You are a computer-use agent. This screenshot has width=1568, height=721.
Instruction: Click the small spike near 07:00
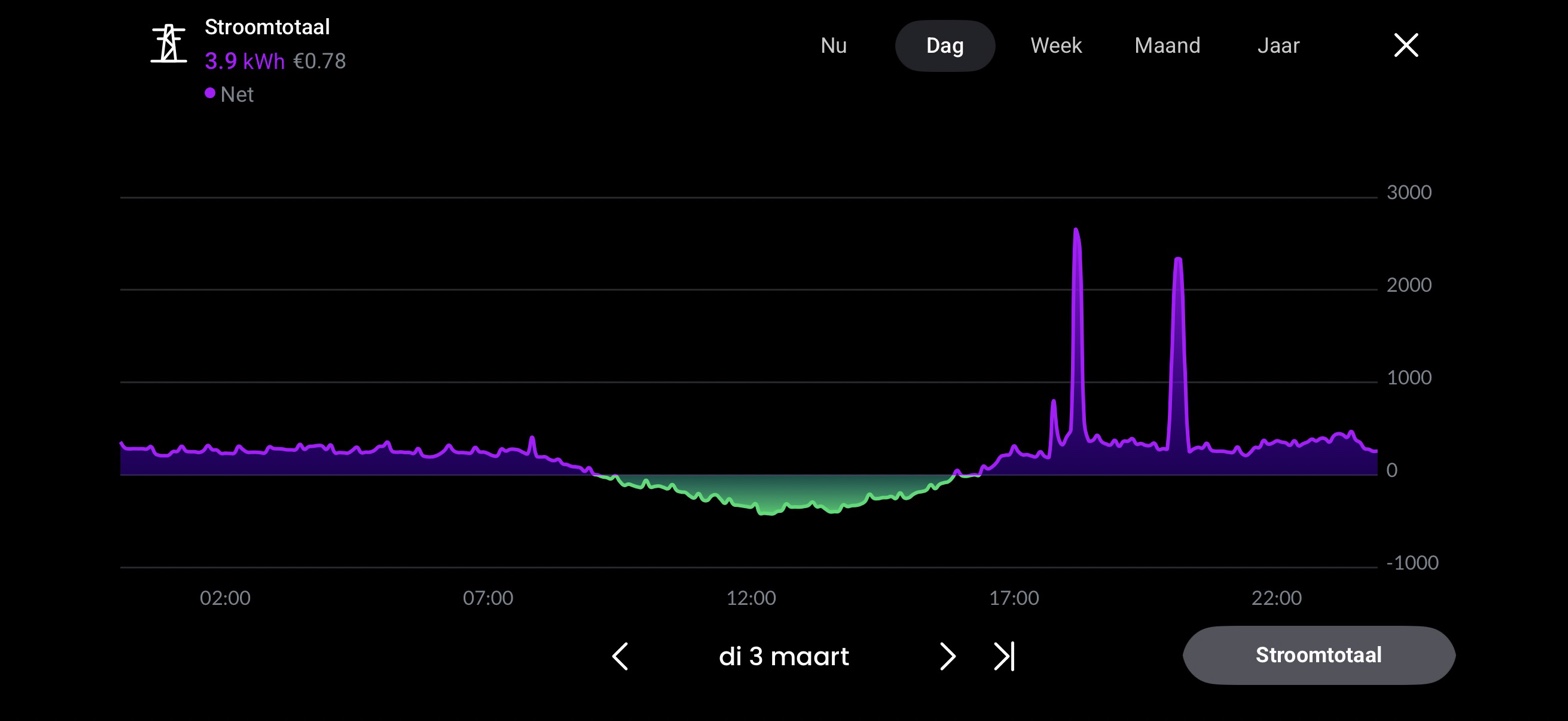pos(532,440)
